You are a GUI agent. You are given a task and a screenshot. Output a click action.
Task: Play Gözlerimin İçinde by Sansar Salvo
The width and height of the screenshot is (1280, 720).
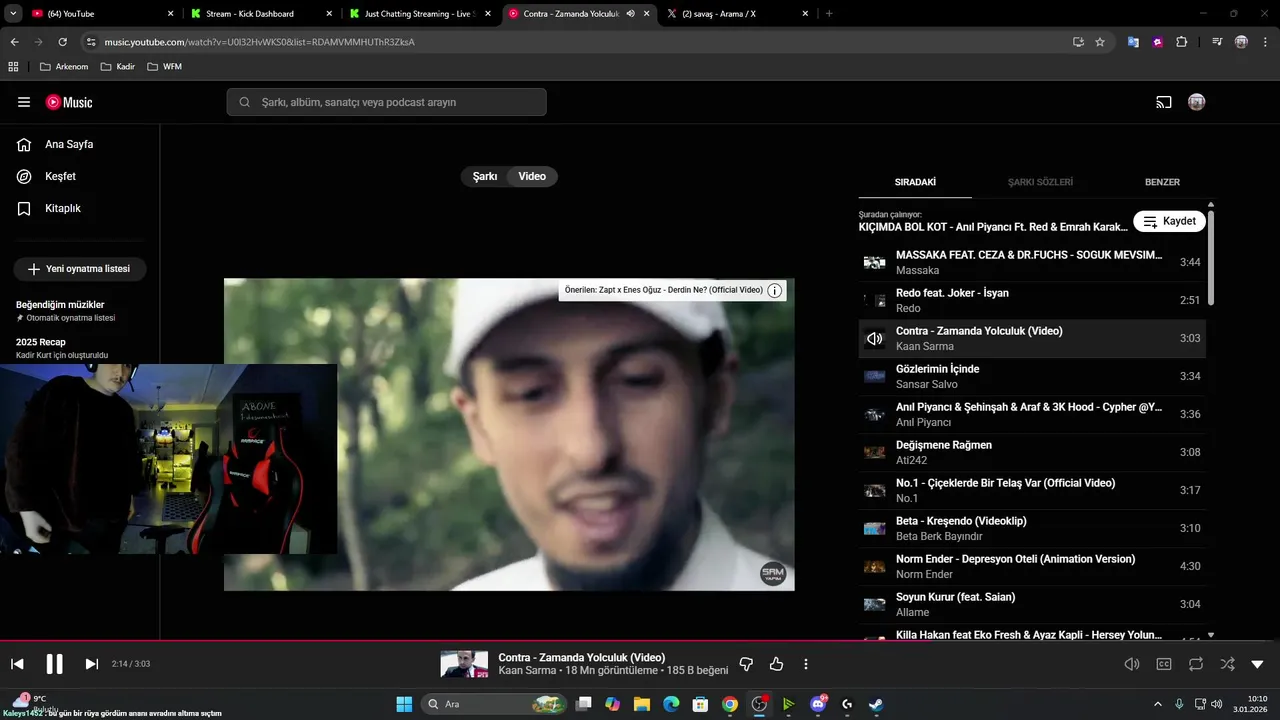tap(1032, 376)
